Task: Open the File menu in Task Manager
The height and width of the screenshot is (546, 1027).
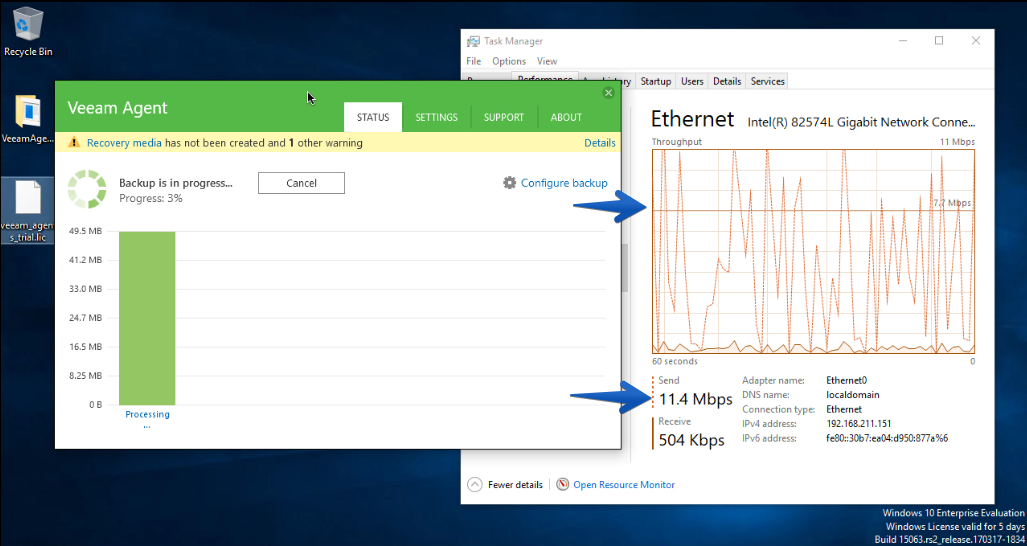Action: tap(474, 61)
